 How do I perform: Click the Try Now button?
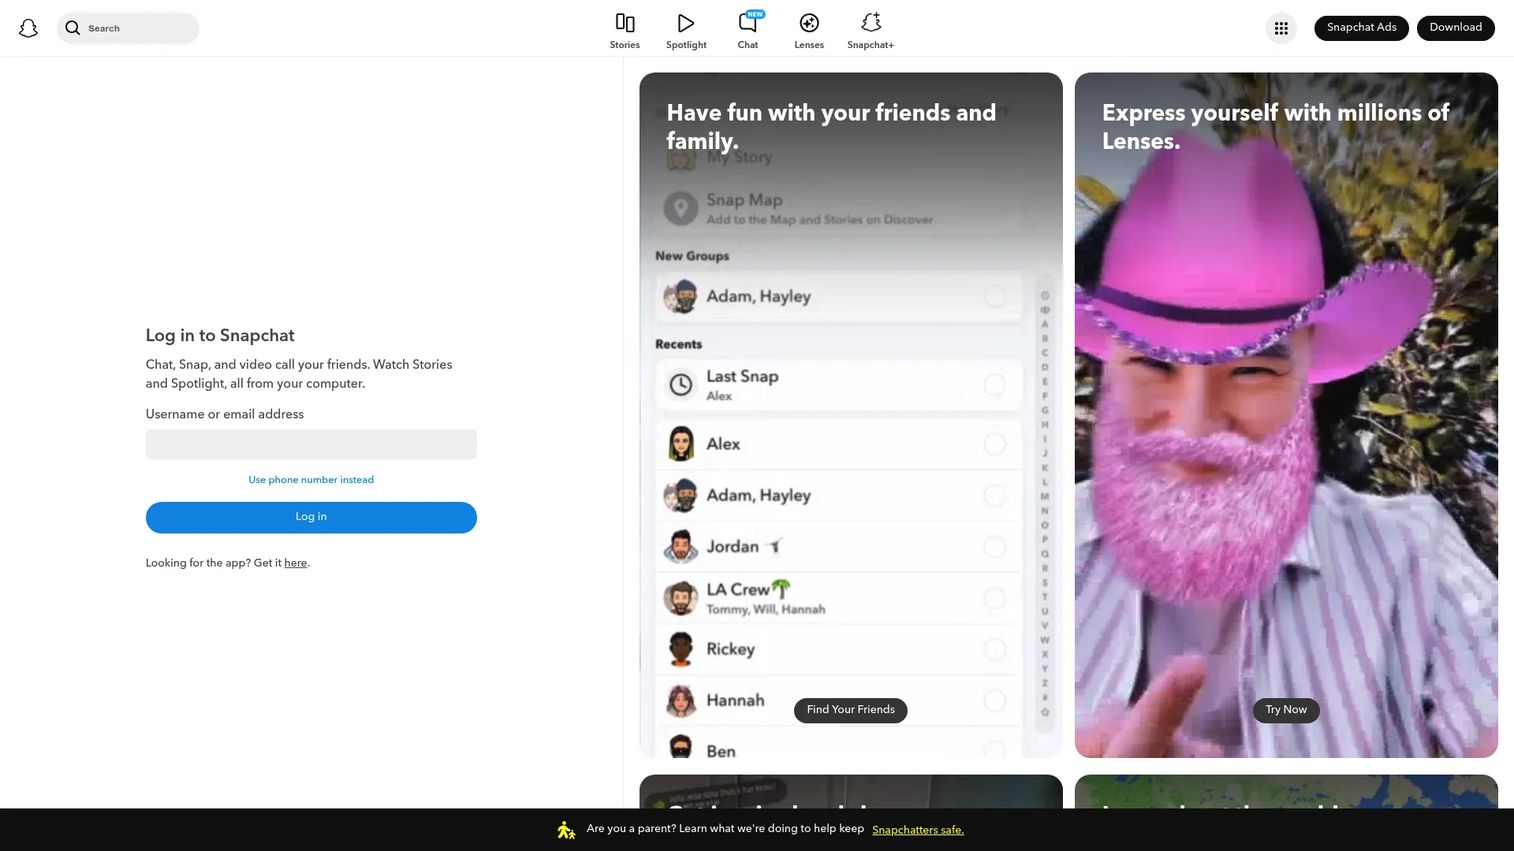[1286, 710]
